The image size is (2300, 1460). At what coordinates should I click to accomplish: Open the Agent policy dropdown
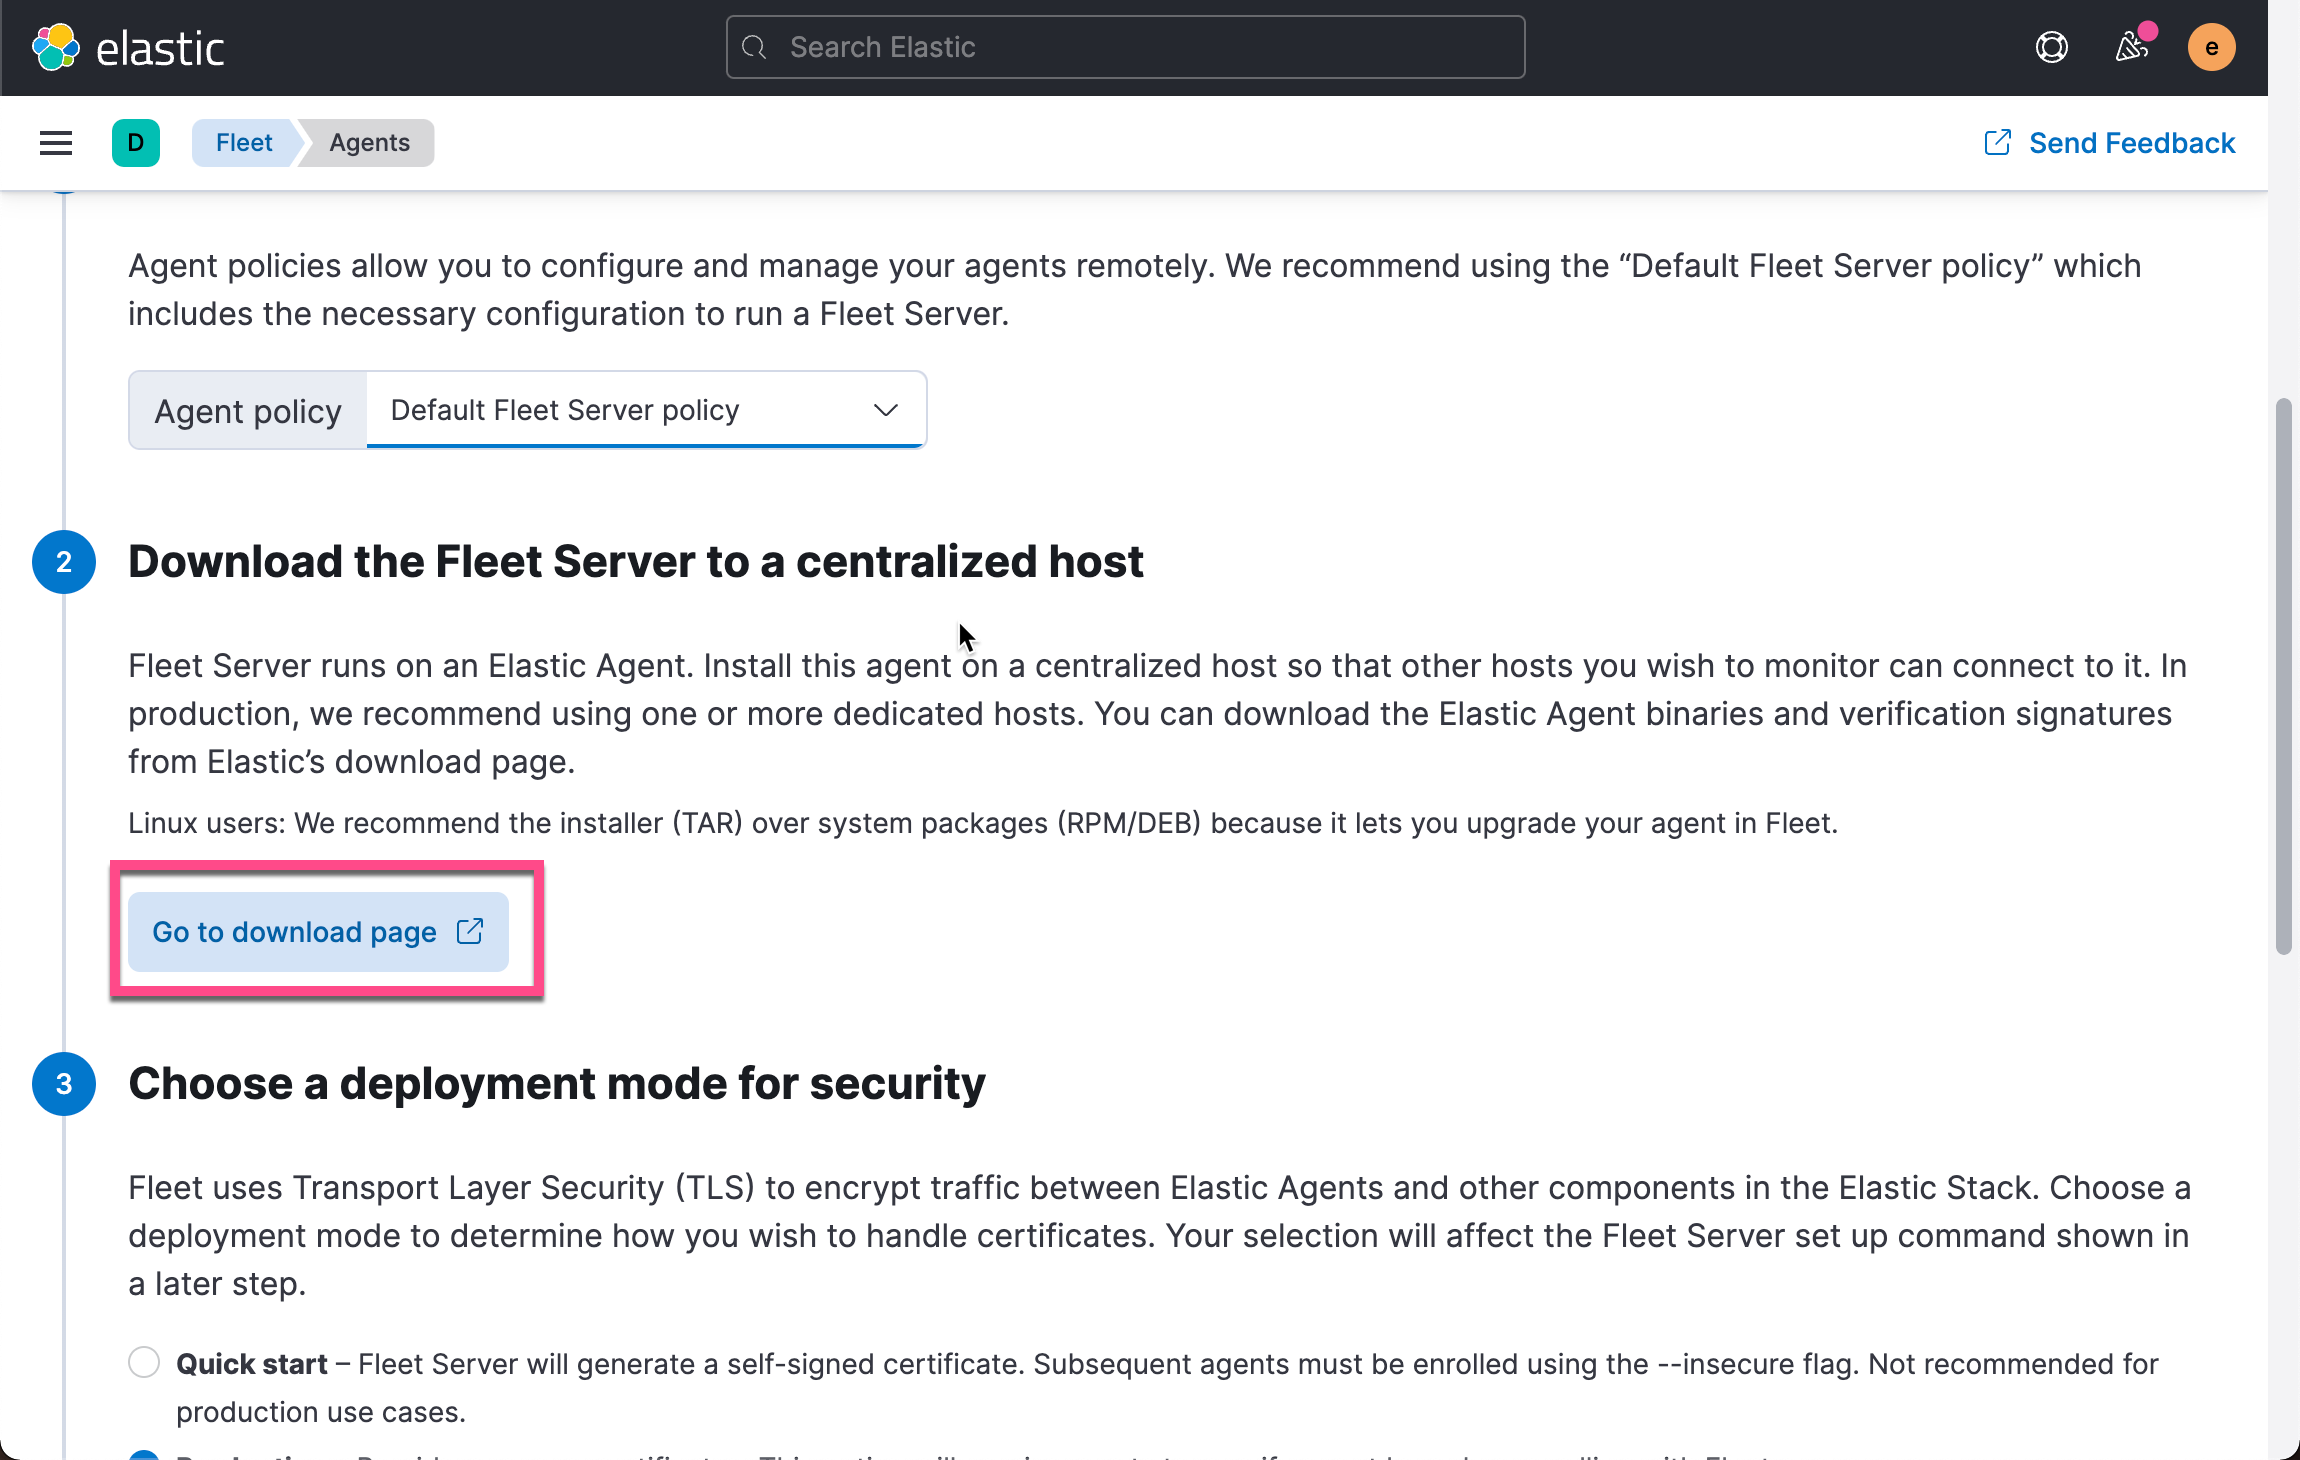tap(644, 410)
